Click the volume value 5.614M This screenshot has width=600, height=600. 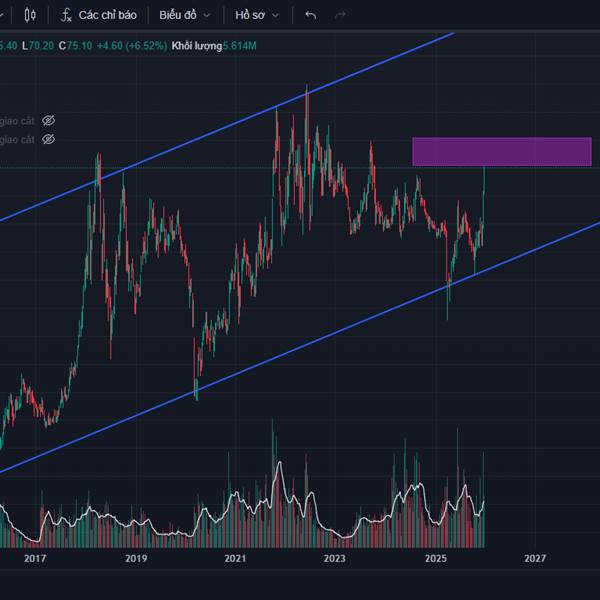240,46
